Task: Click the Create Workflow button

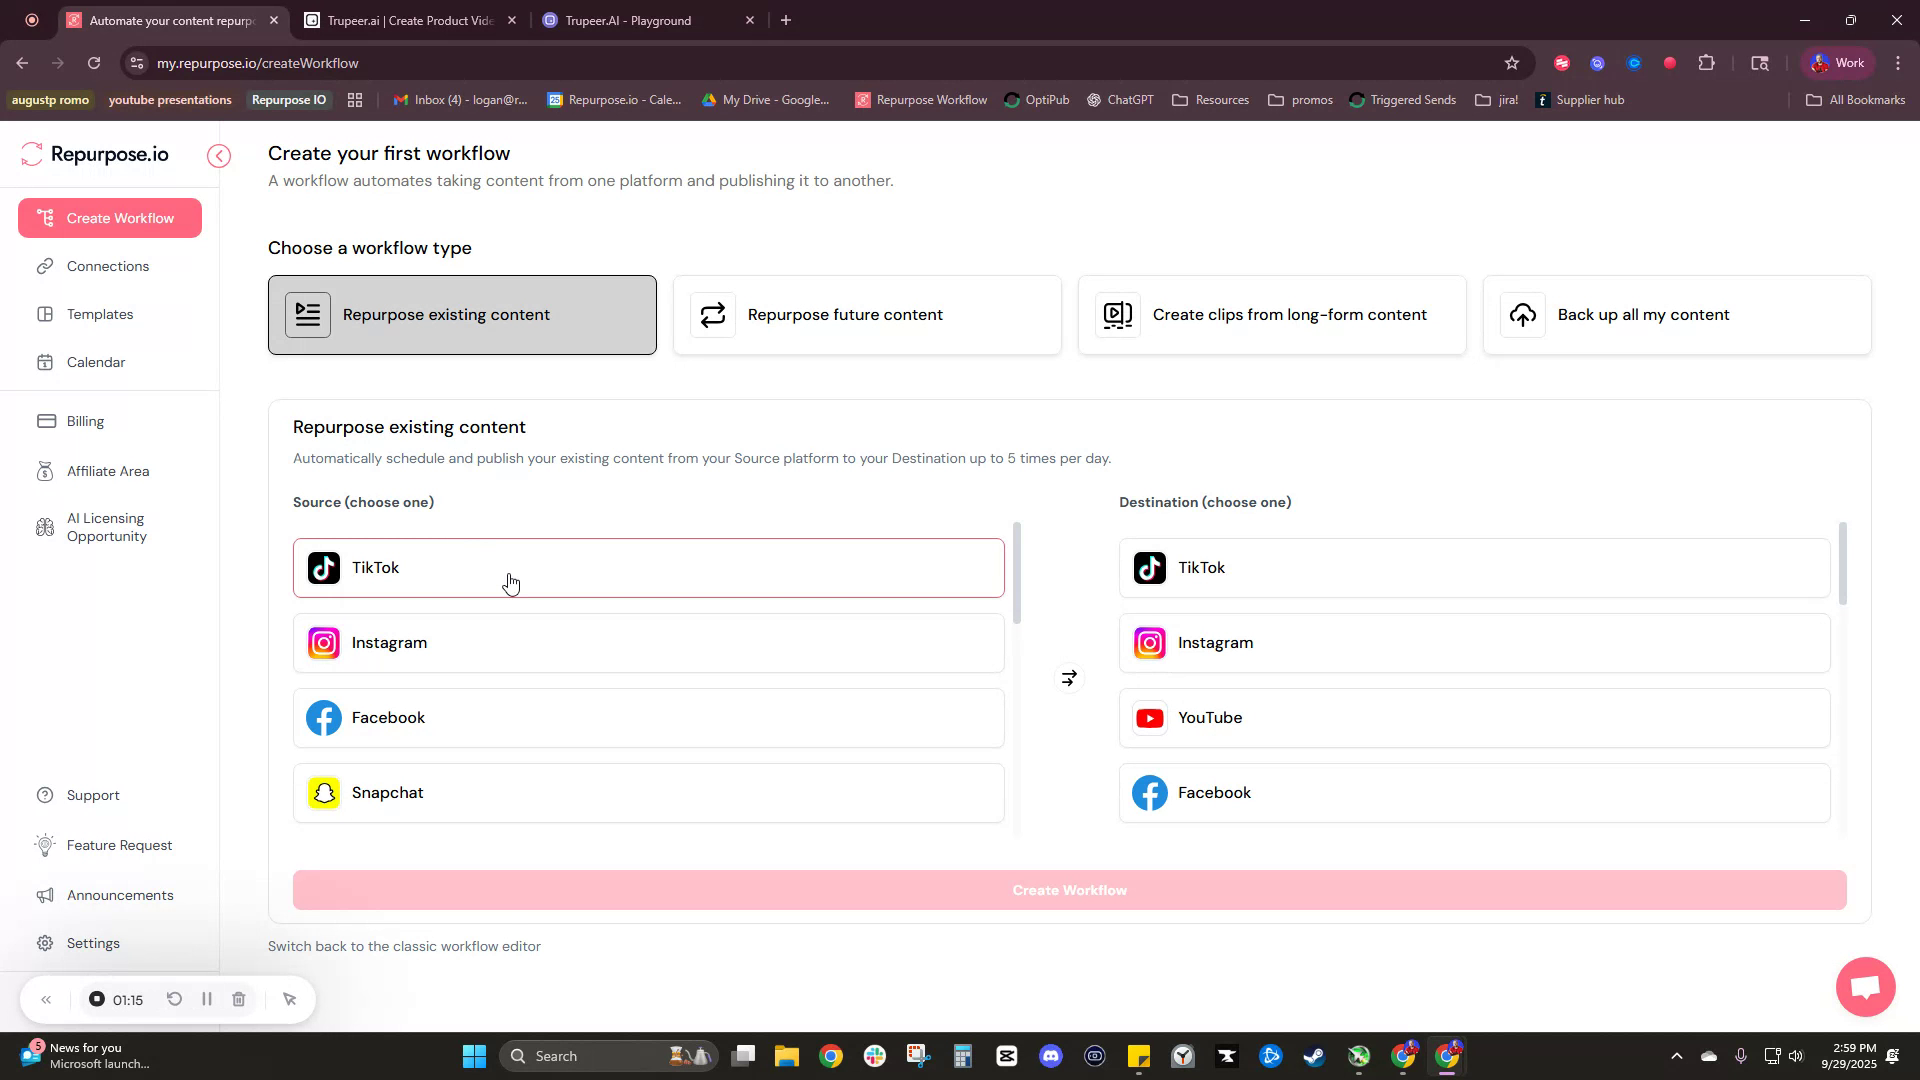Action: click(1069, 890)
